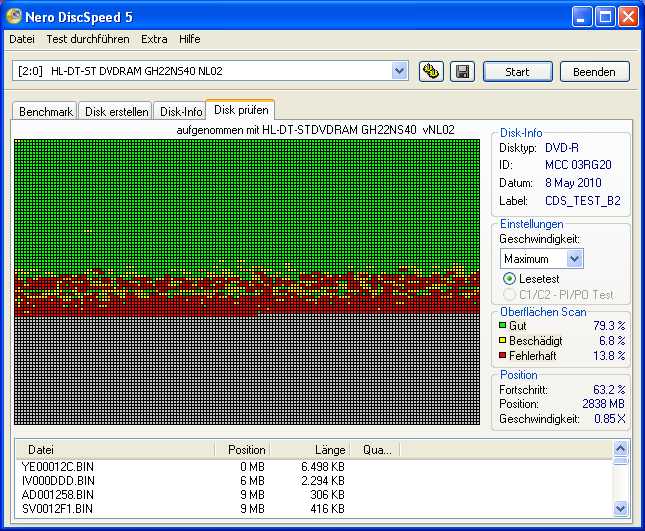Click the disc ID value MCC 03RG20
Image resolution: width=645 pixels, height=531 pixels.
pyautogui.click(x=578, y=165)
